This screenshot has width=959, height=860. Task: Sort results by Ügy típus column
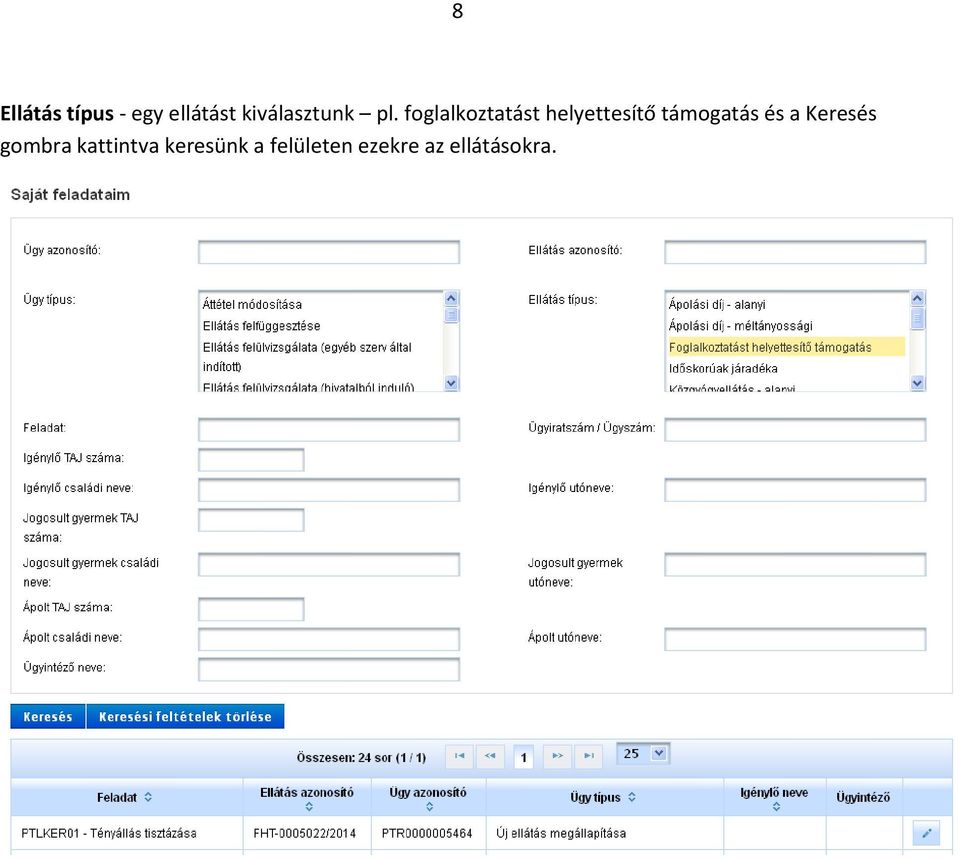pos(632,797)
